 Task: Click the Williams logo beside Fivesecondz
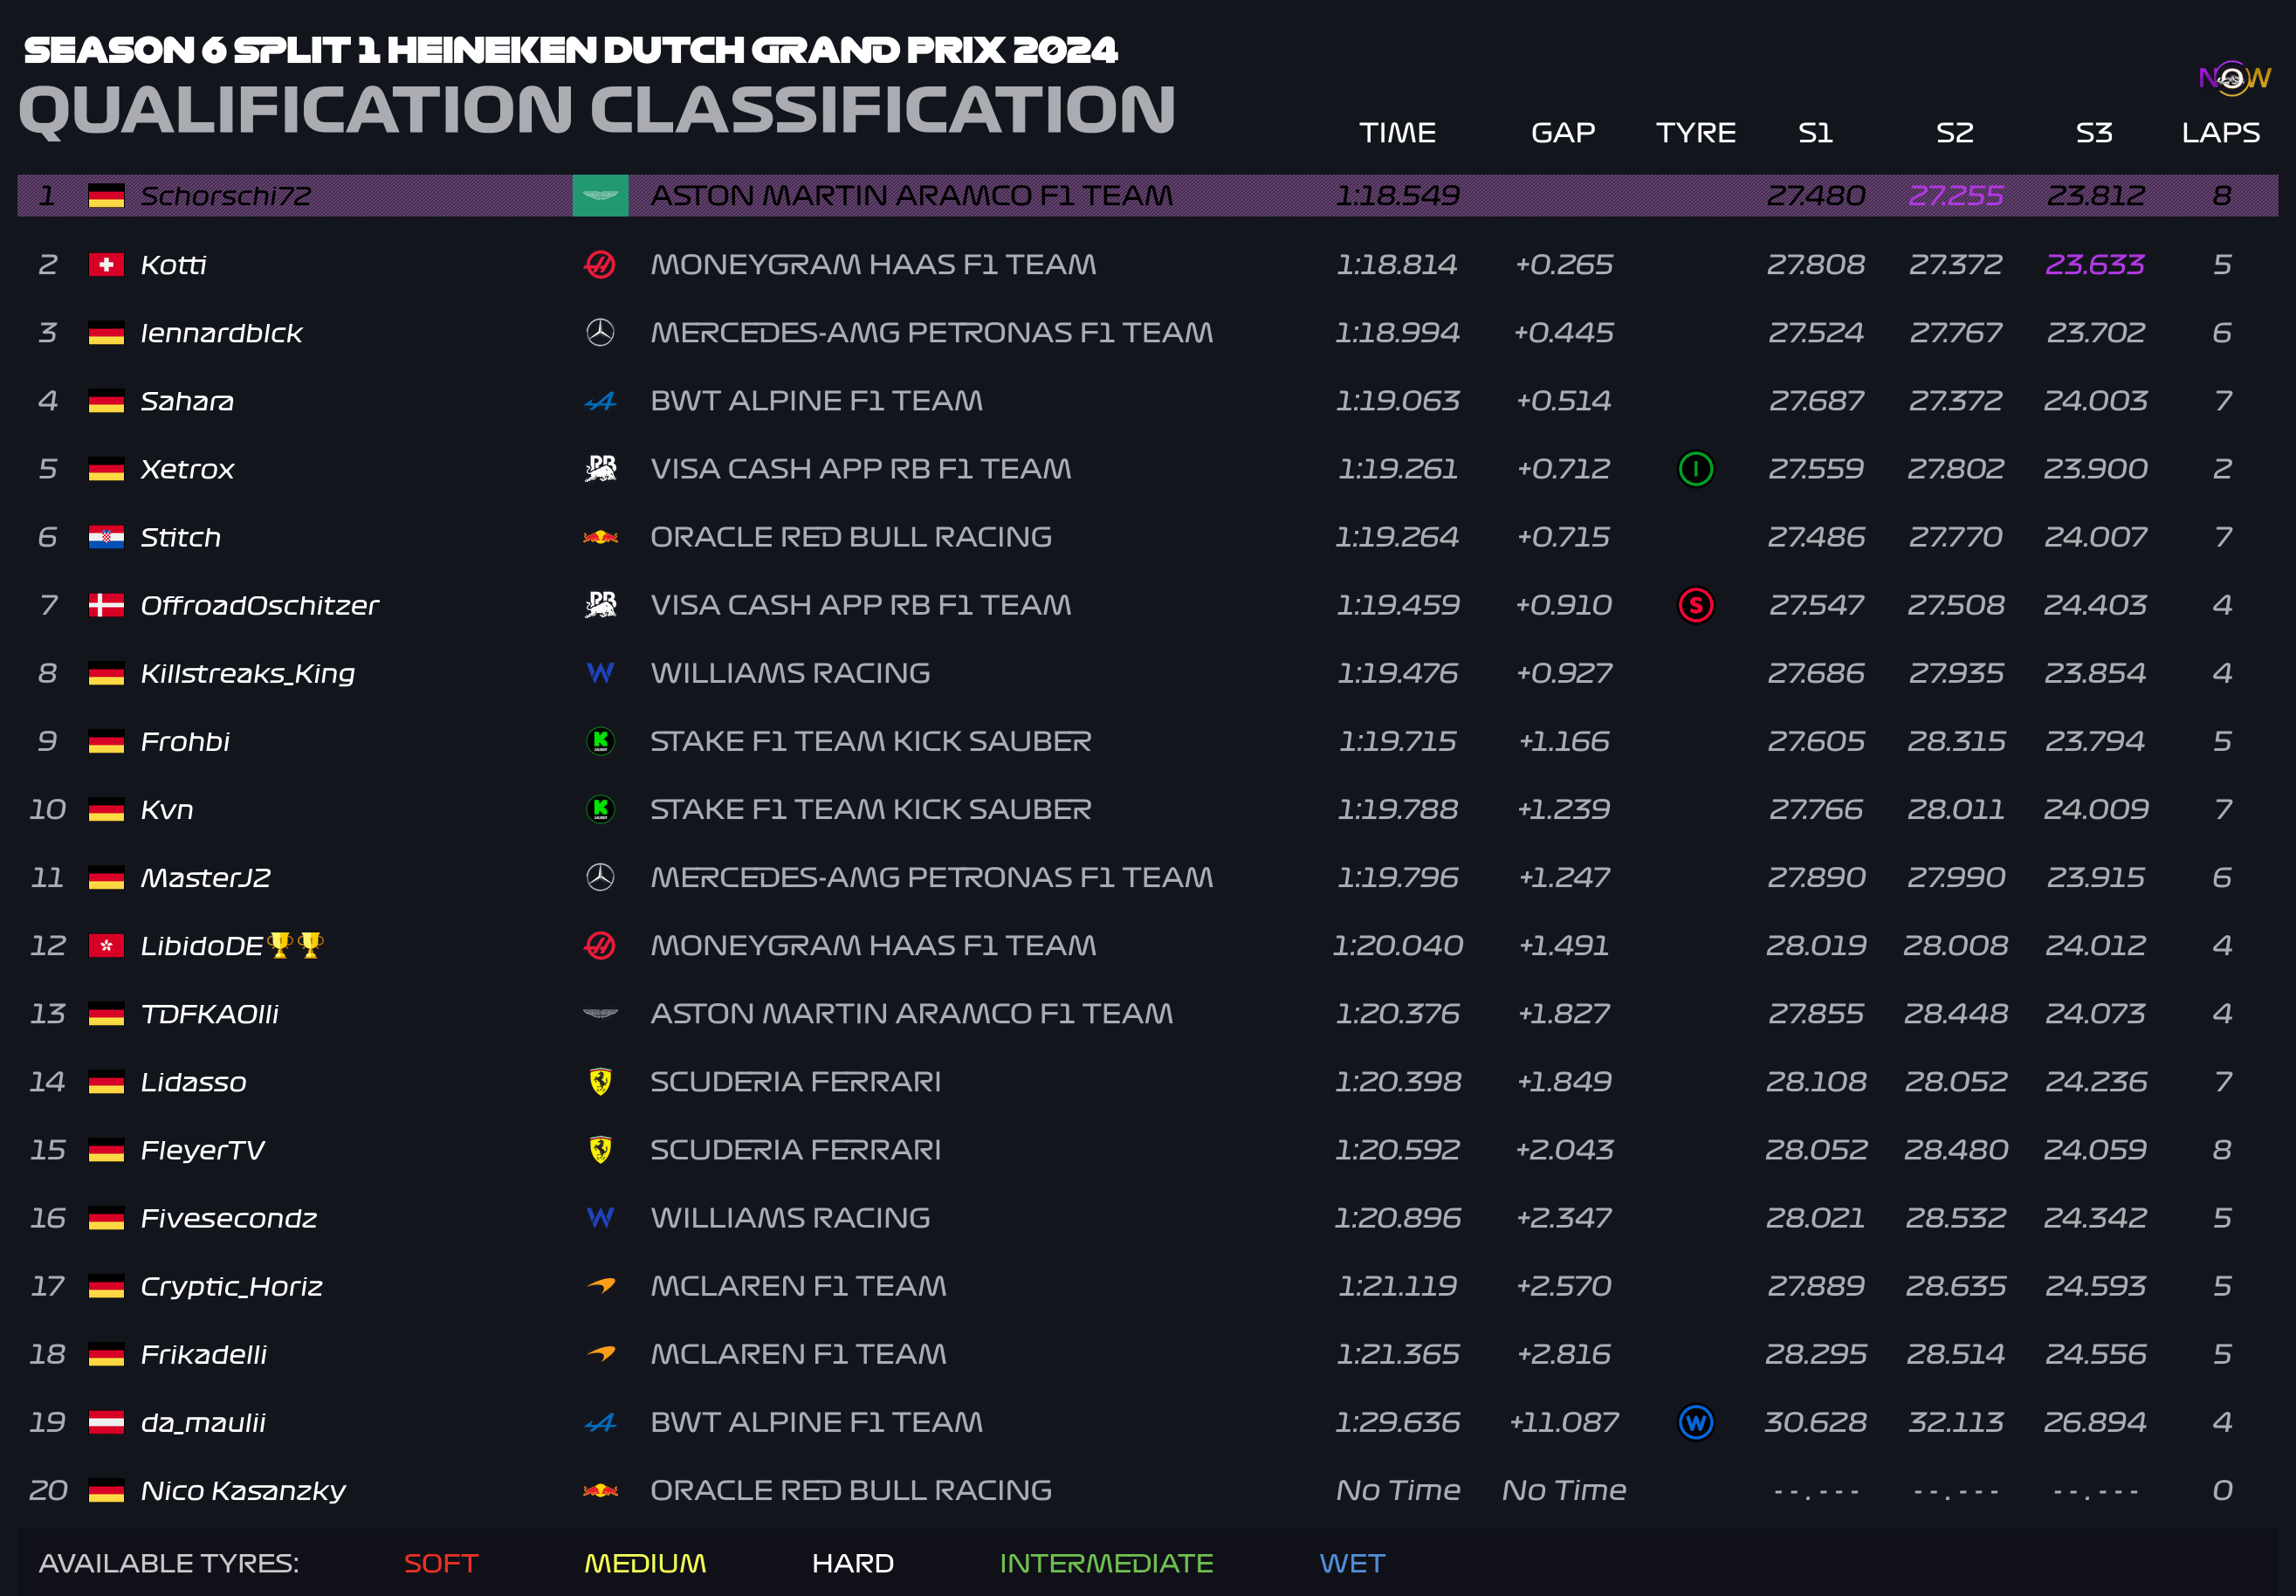coord(600,1218)
